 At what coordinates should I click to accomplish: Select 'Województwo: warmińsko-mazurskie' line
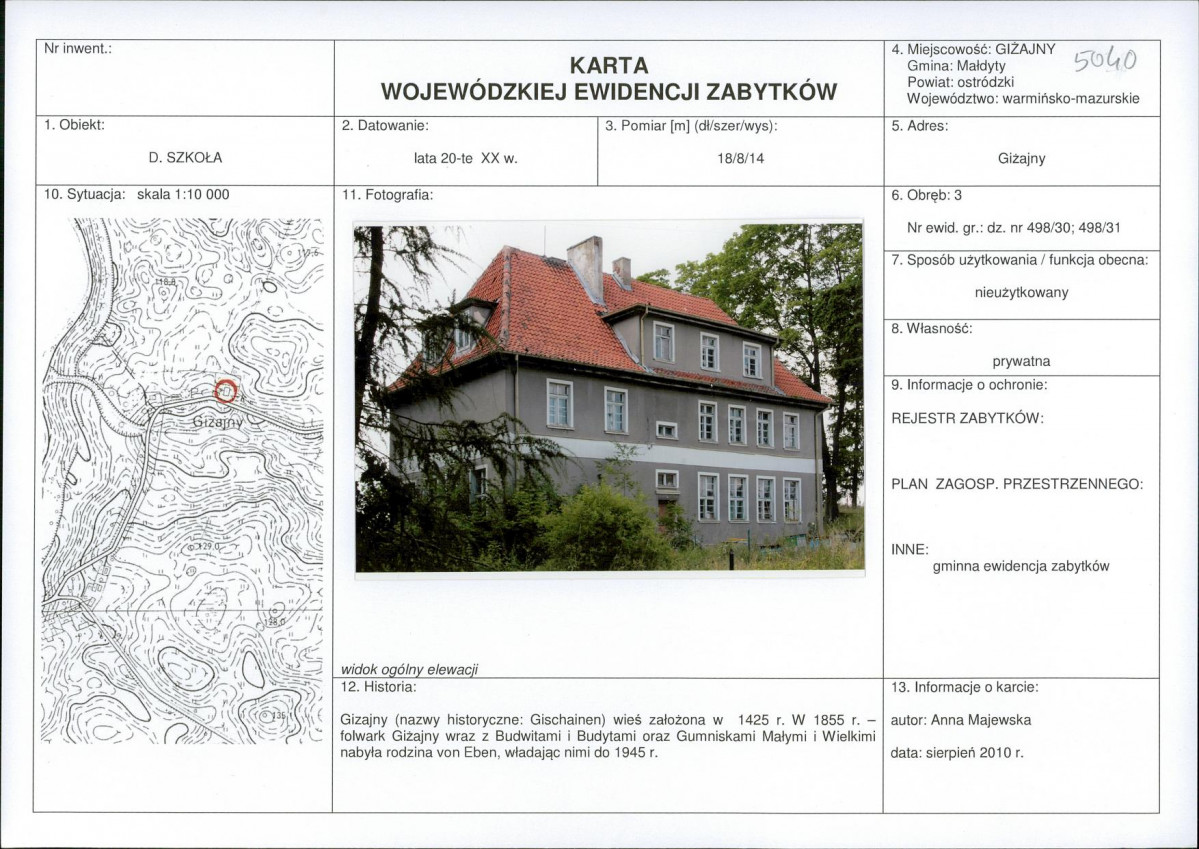pyautogui.click(x=1023, y=99)
